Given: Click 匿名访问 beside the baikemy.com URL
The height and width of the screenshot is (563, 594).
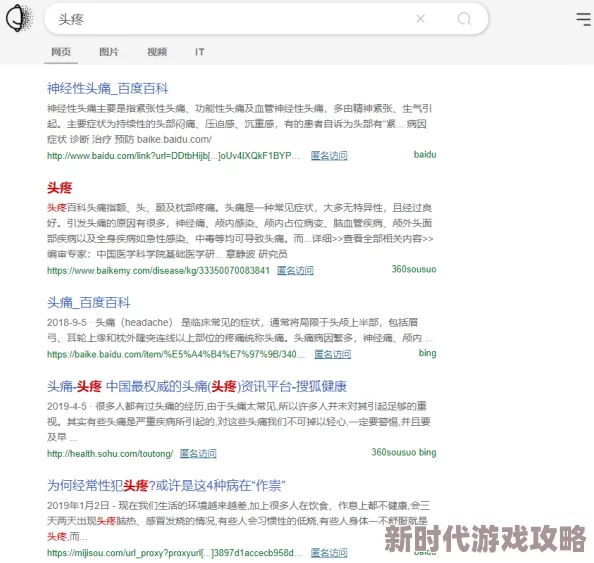Looking at the screenshot, I should (295, 271).
